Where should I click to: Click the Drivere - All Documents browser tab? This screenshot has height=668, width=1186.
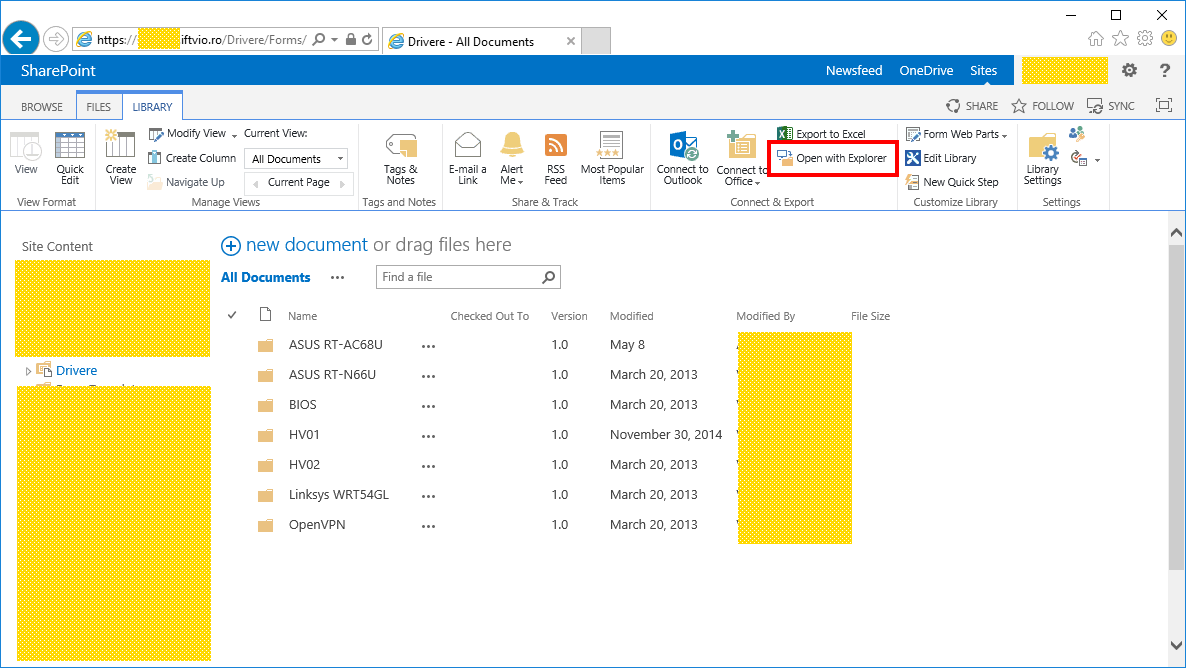(482, 42)
